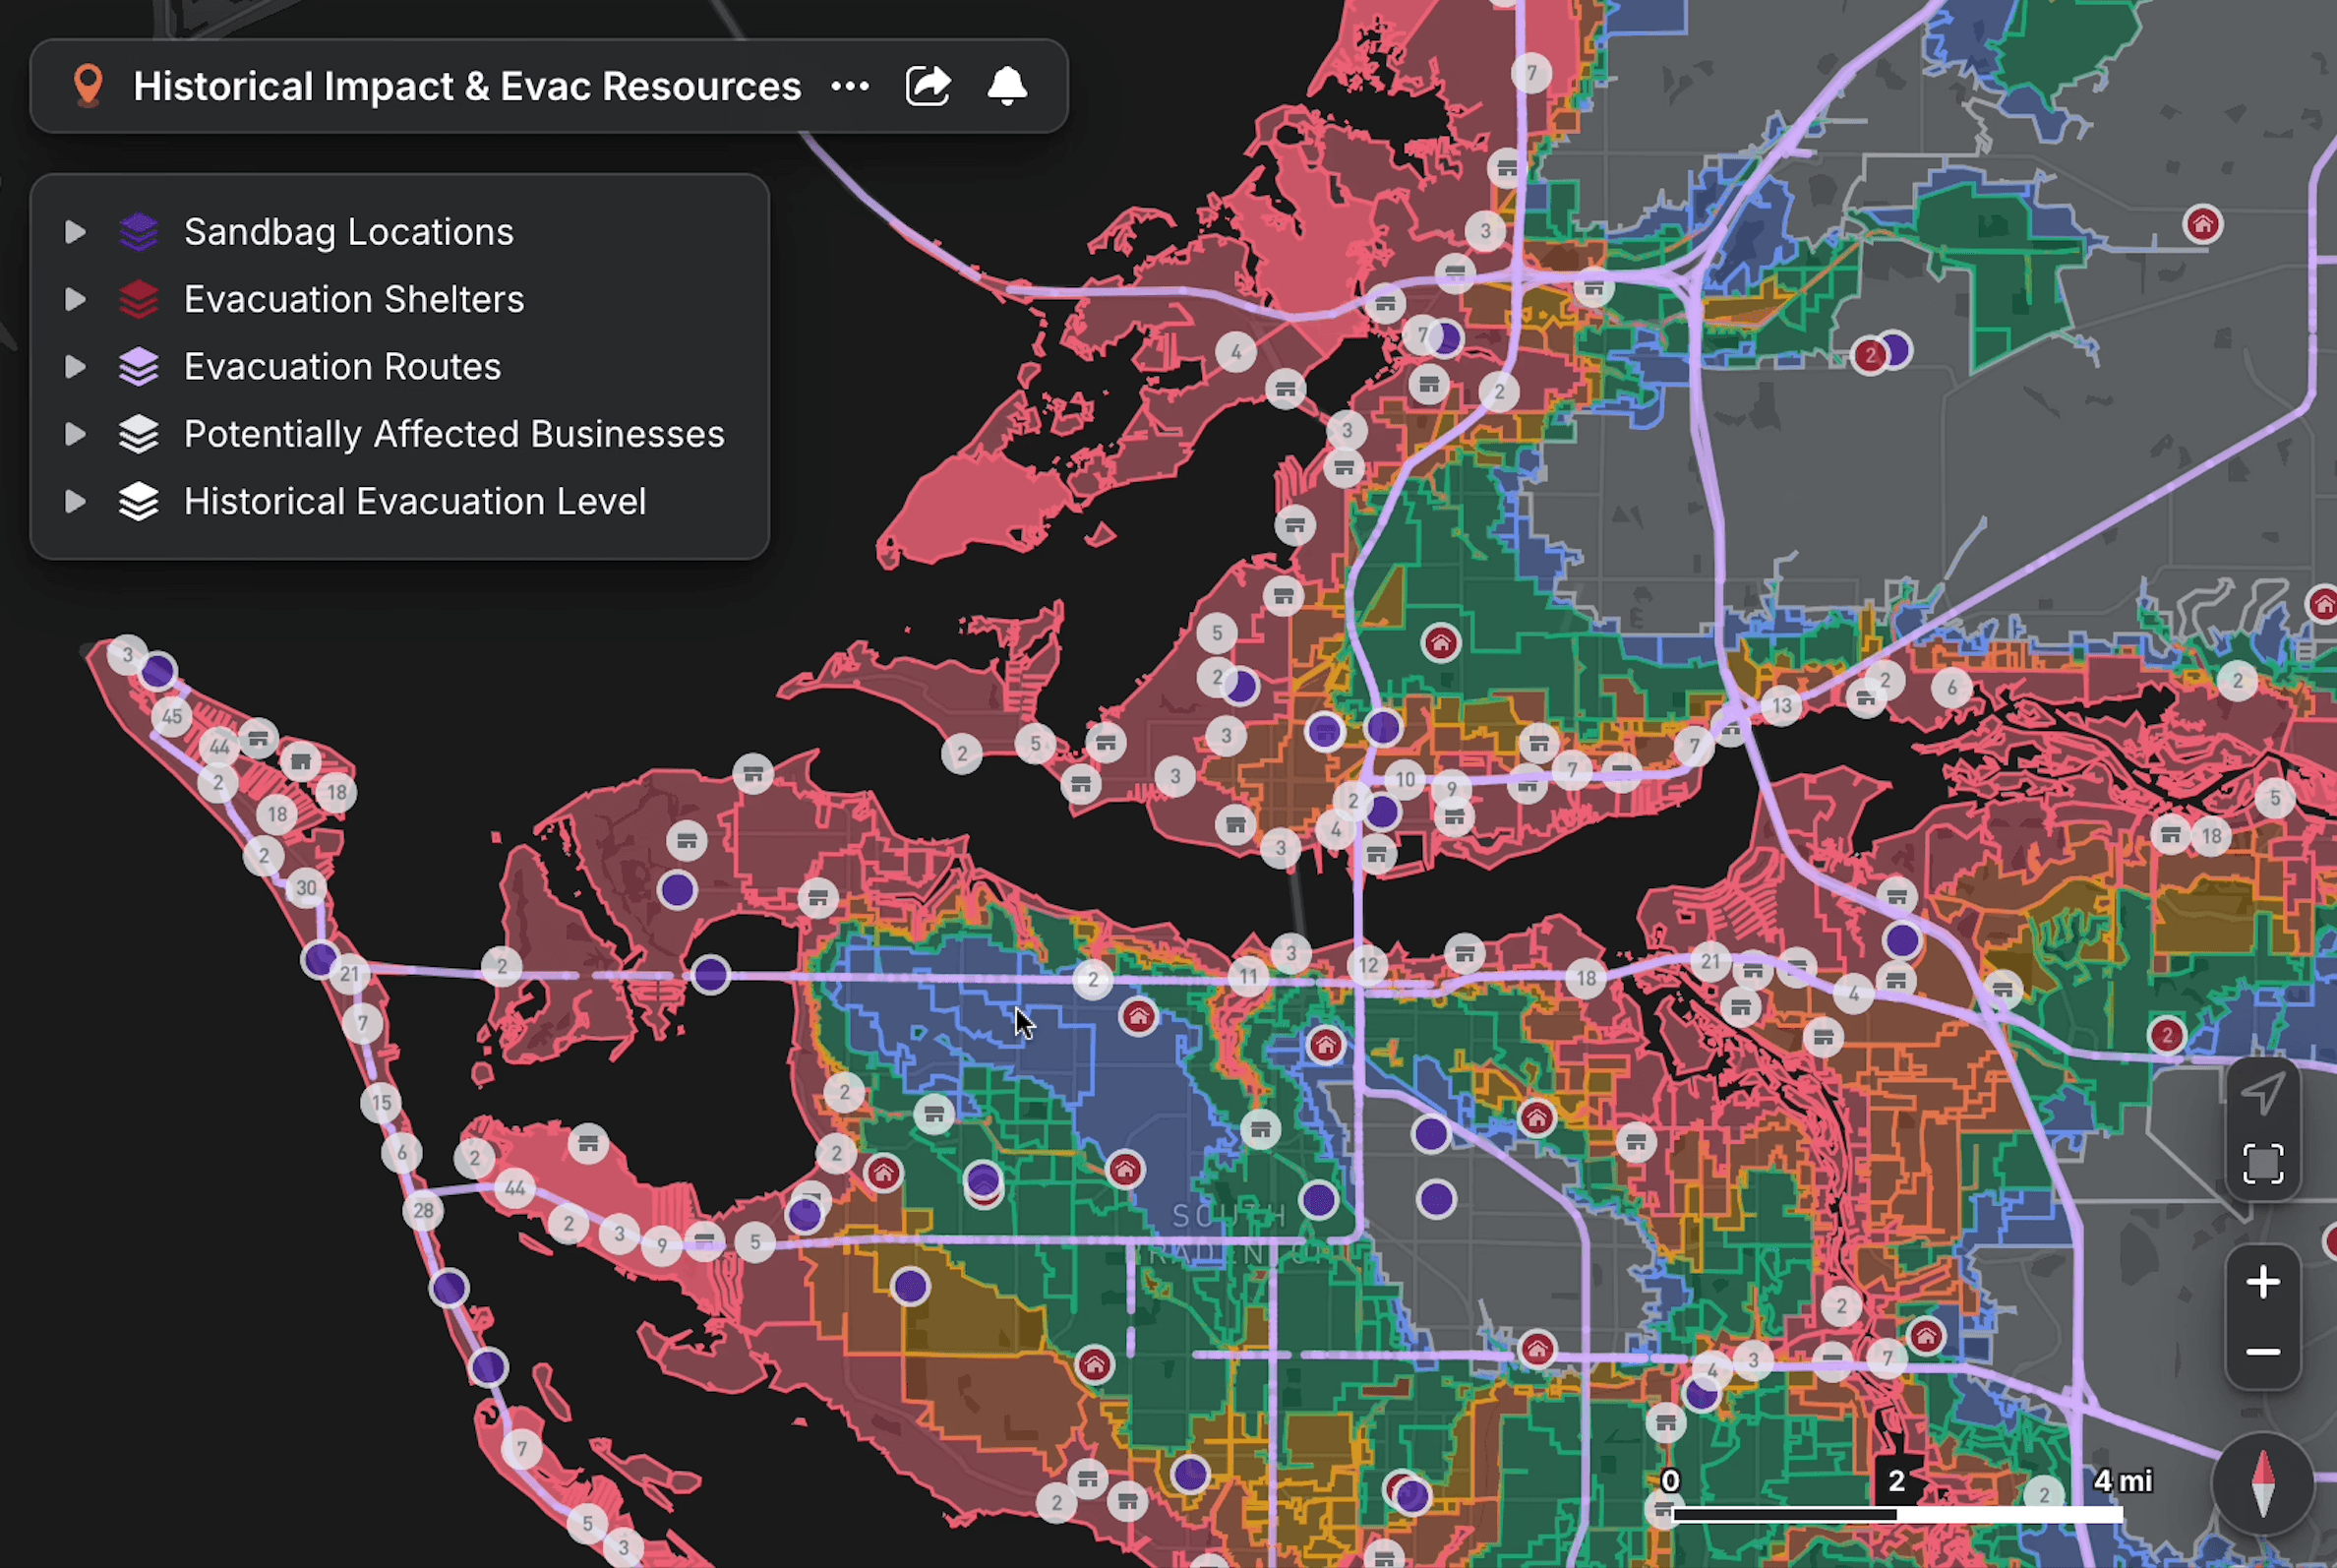The height and width of the screenshot is (1568, 2337).
Task: Expand the Evacuation Routes layer arrow
Action: (x=75, y=367)
